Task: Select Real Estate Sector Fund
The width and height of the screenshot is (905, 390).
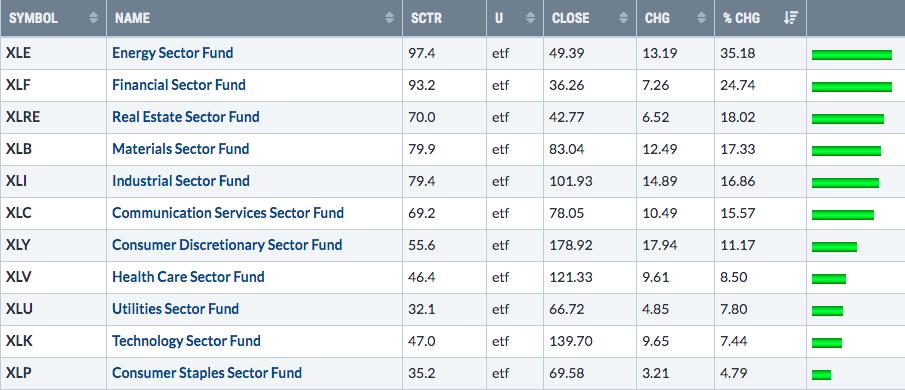Action: point(186,117)
